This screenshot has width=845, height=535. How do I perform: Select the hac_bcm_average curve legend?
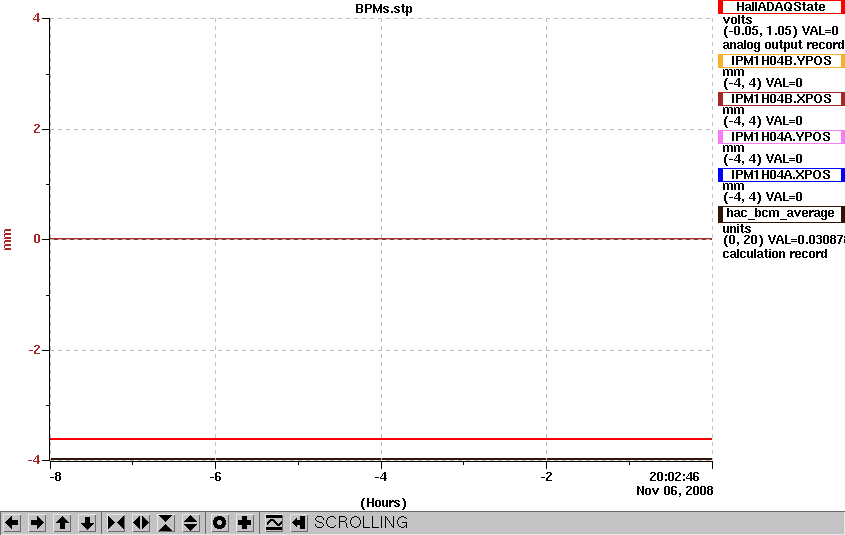click(x=781, y=213)
